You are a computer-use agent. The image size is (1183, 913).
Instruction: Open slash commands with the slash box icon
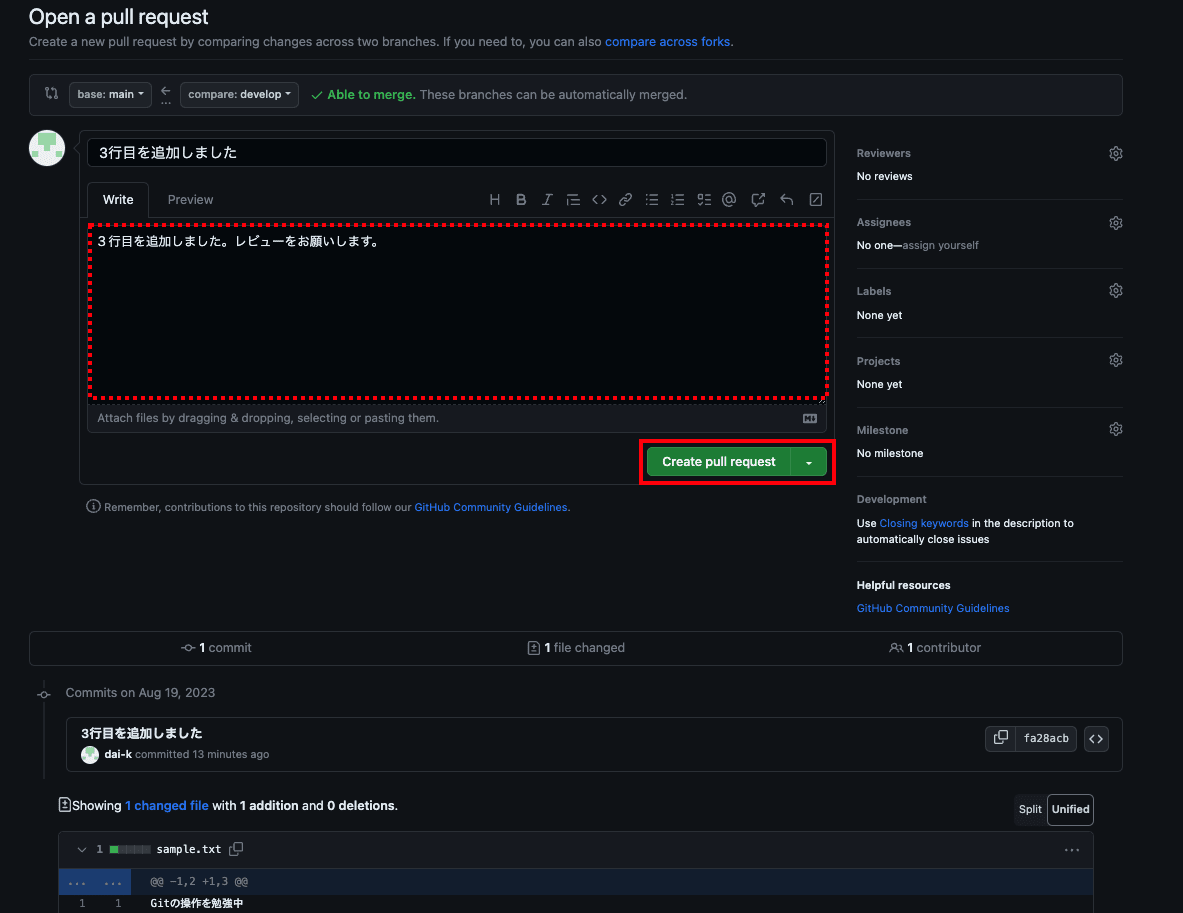[816, 199]
